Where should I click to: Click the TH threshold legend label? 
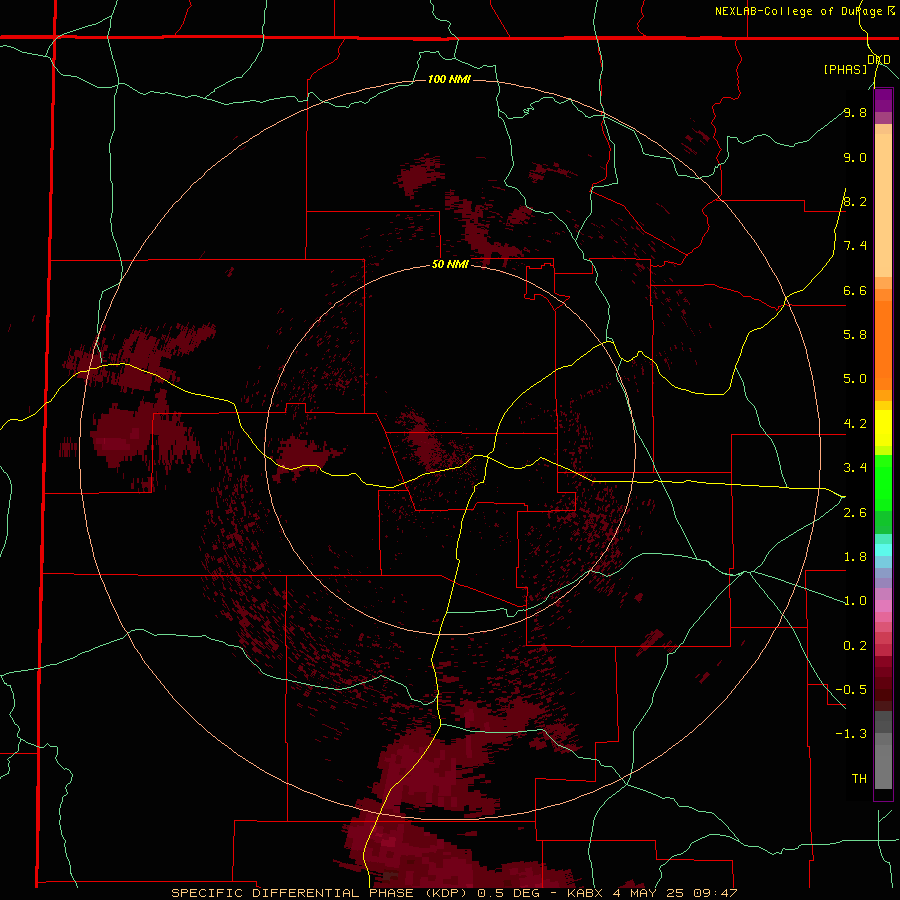859,779
